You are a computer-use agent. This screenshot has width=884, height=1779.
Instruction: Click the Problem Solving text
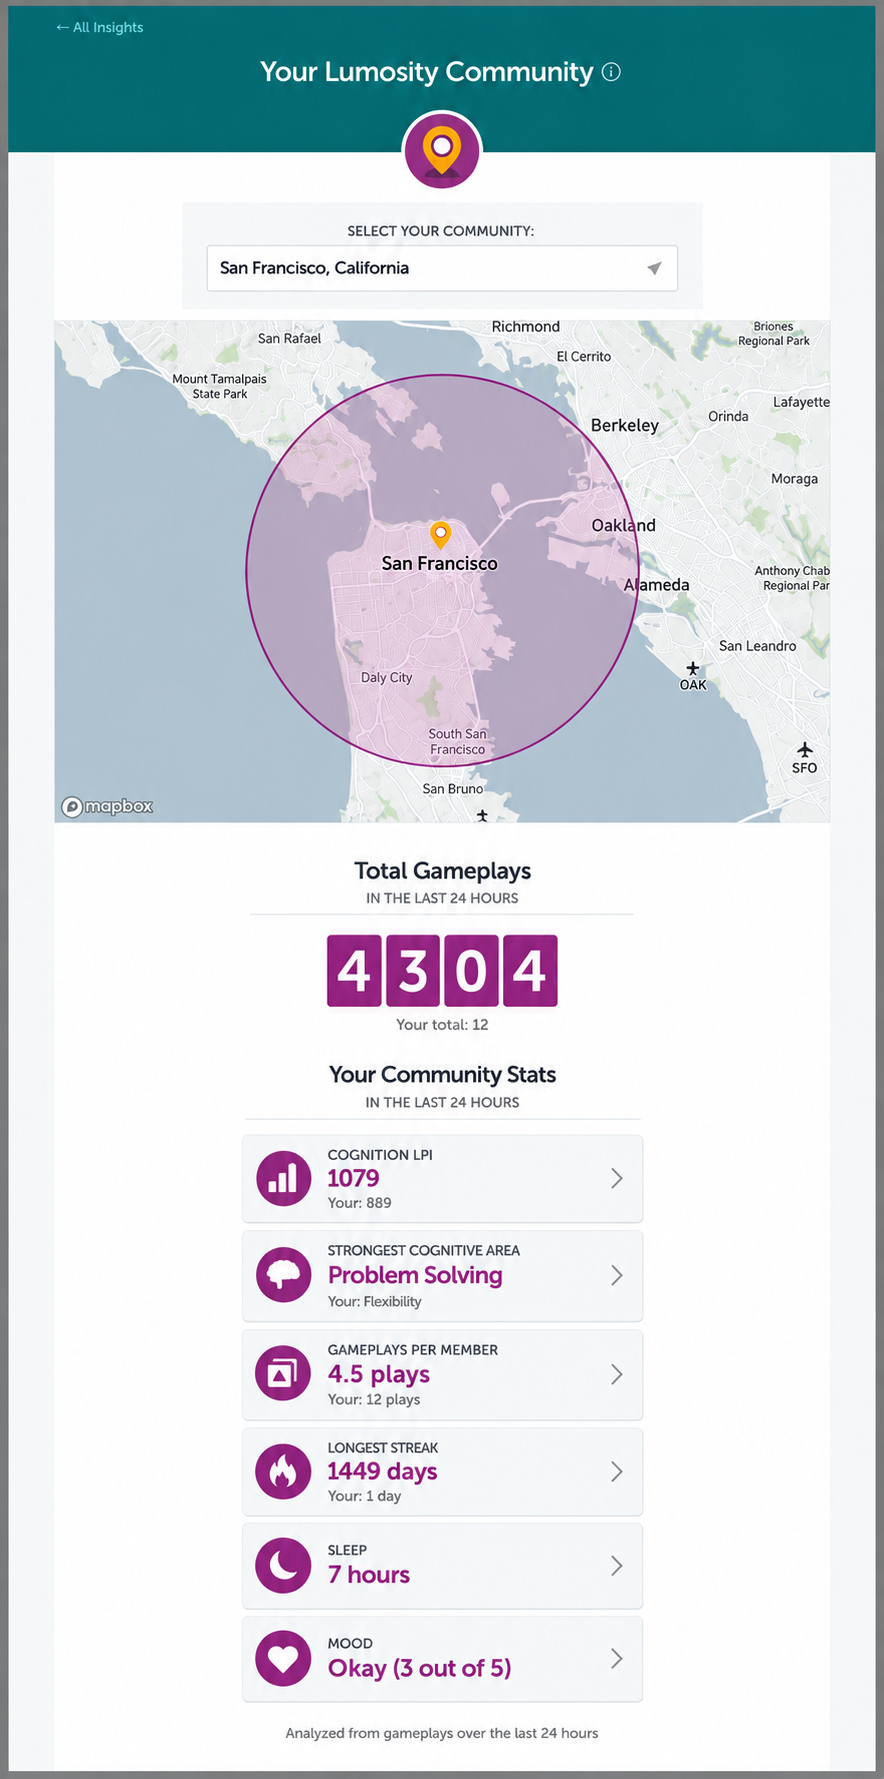pos(415,1275)
